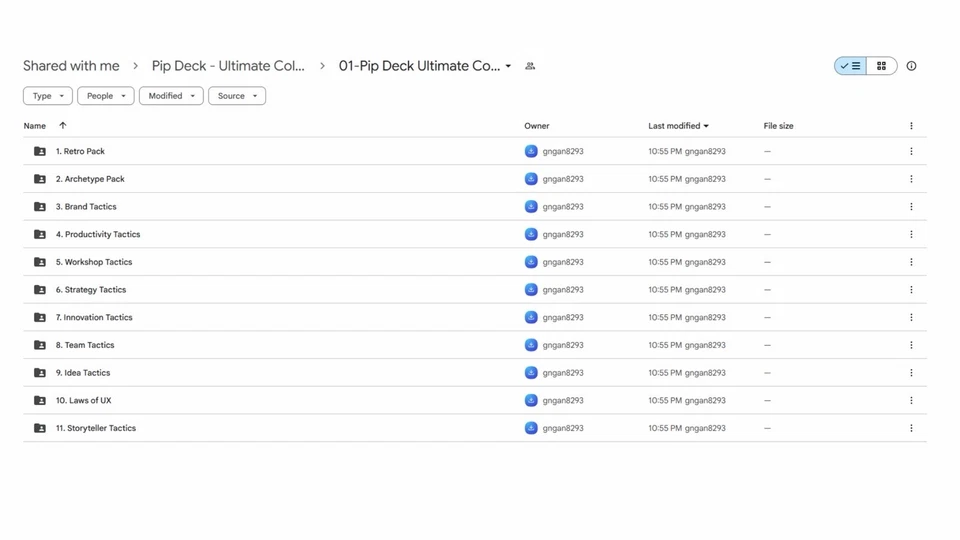This screenshot has height=540, width=960.
Task: Go to Pip Deck - Ultimate Col... breadcrumb
Action: tap(228, 66)
